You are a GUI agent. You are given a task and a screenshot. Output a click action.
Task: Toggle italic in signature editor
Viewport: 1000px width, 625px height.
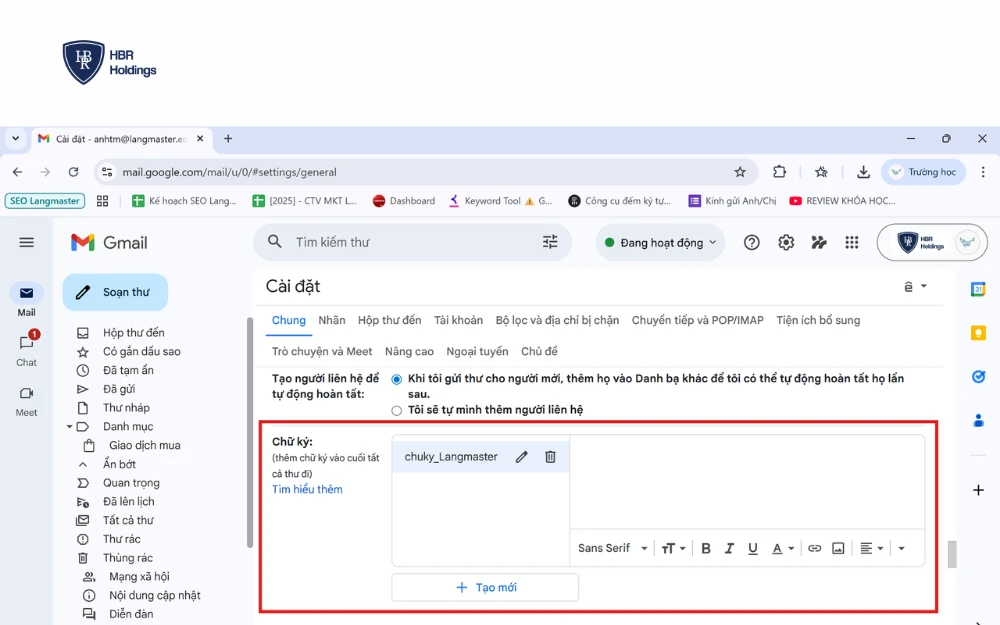click(729, 548)
